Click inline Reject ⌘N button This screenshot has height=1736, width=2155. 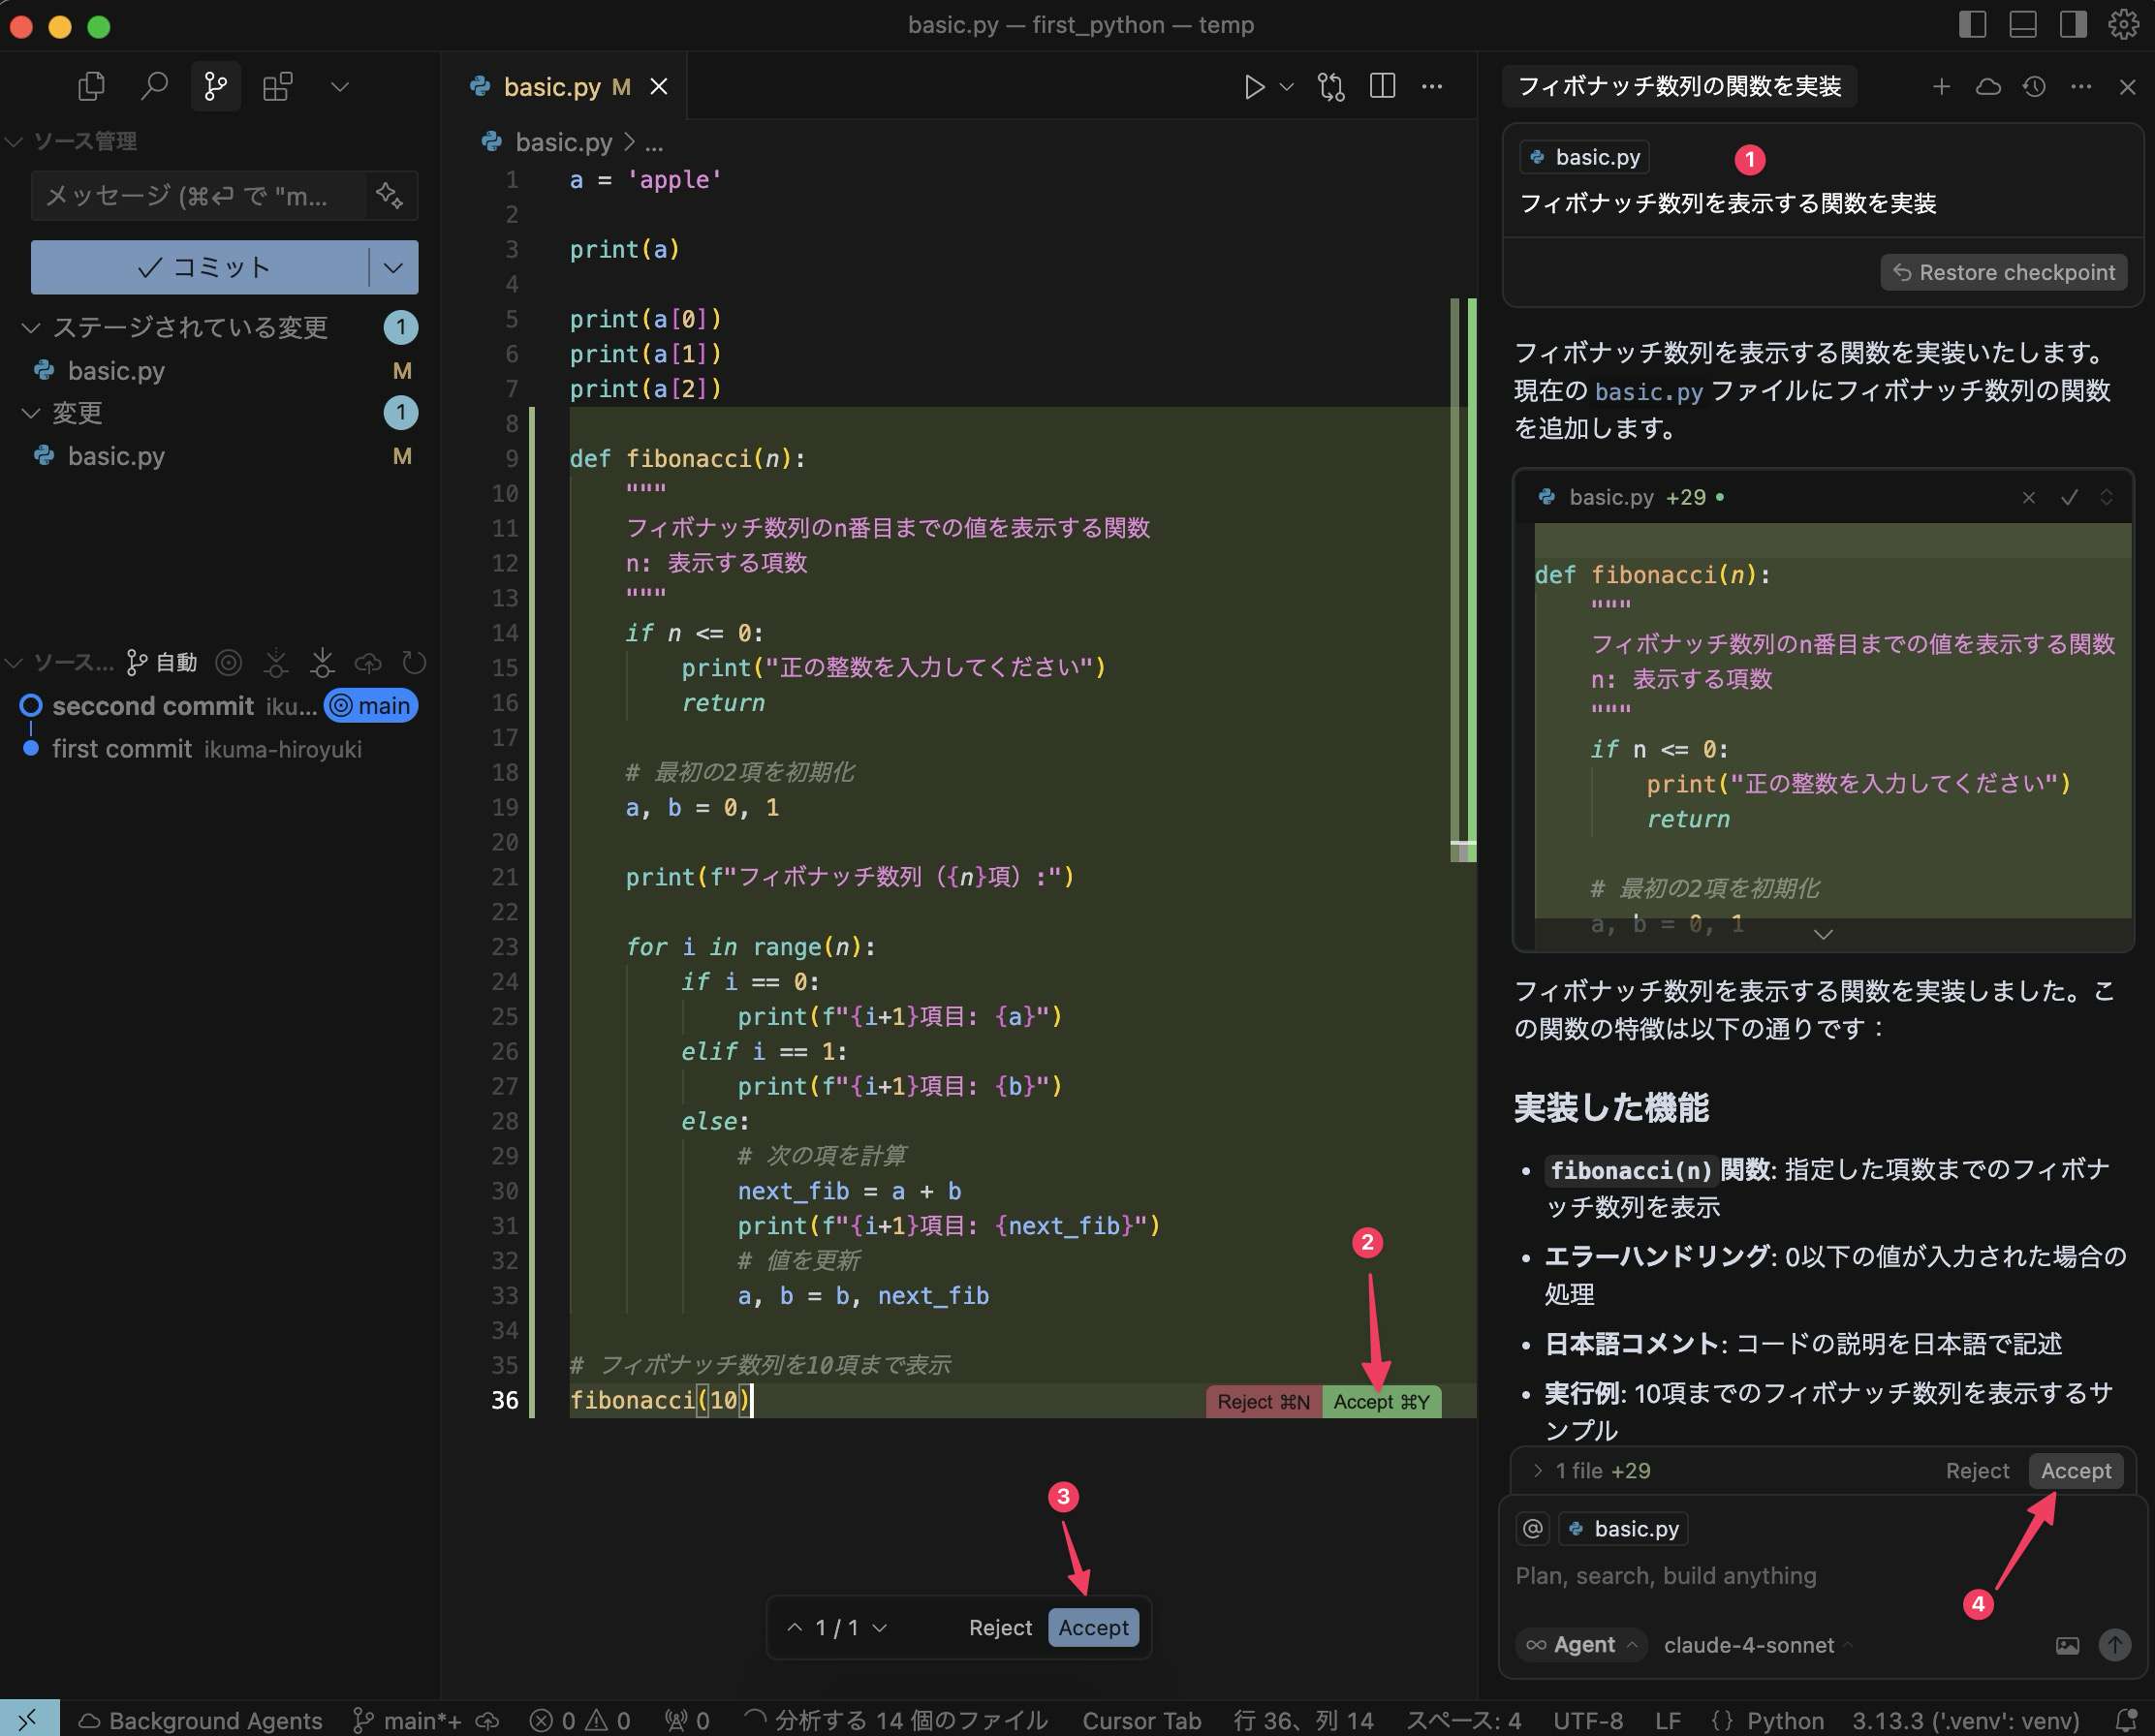1263,1401
